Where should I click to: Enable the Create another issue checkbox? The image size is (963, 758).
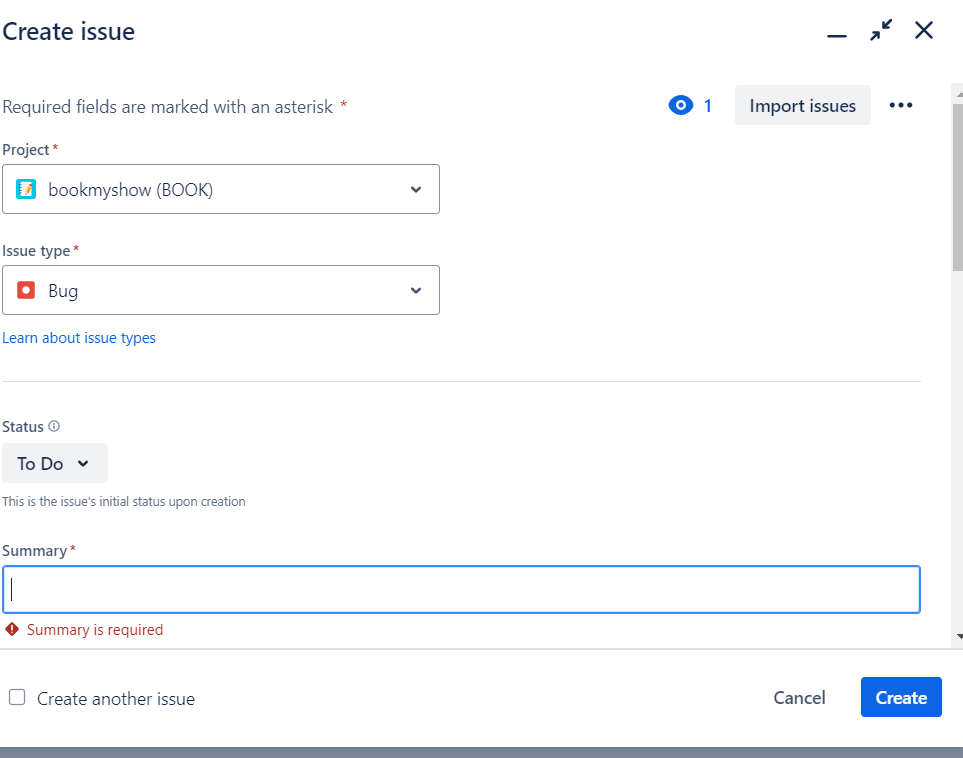point(17,698)
